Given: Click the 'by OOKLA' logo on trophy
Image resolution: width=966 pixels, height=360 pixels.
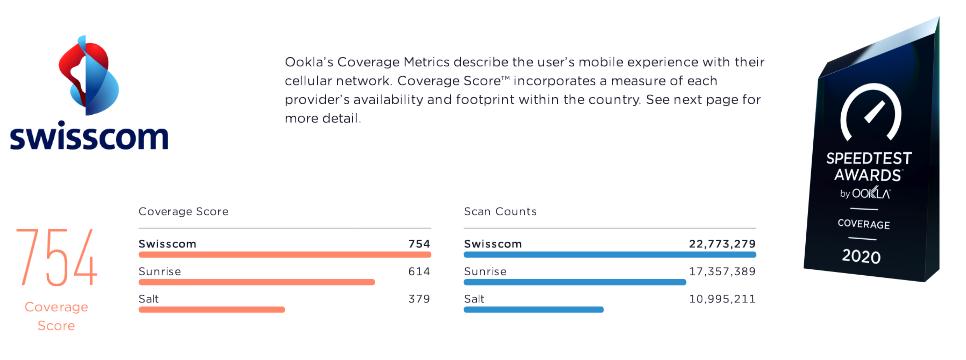Looking at the screenshot, I should pos(864,193).
